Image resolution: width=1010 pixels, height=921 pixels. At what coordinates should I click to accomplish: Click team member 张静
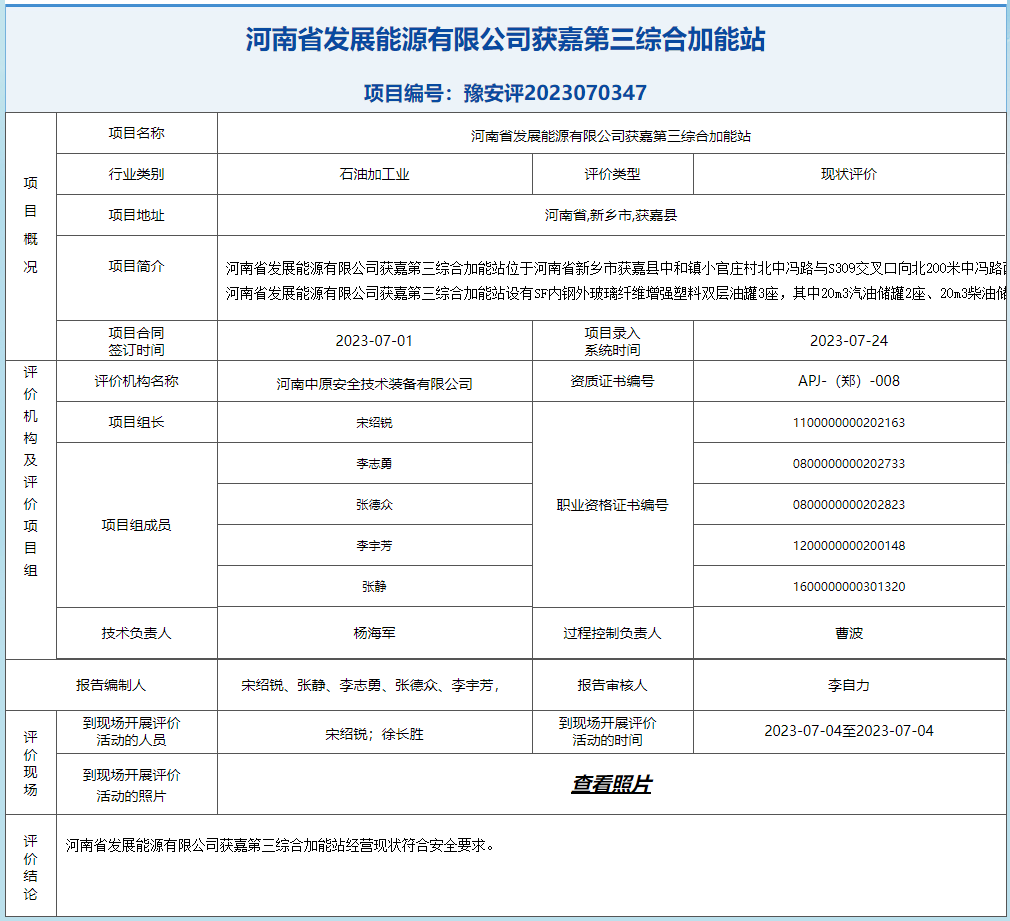click(x=374, y=587)
